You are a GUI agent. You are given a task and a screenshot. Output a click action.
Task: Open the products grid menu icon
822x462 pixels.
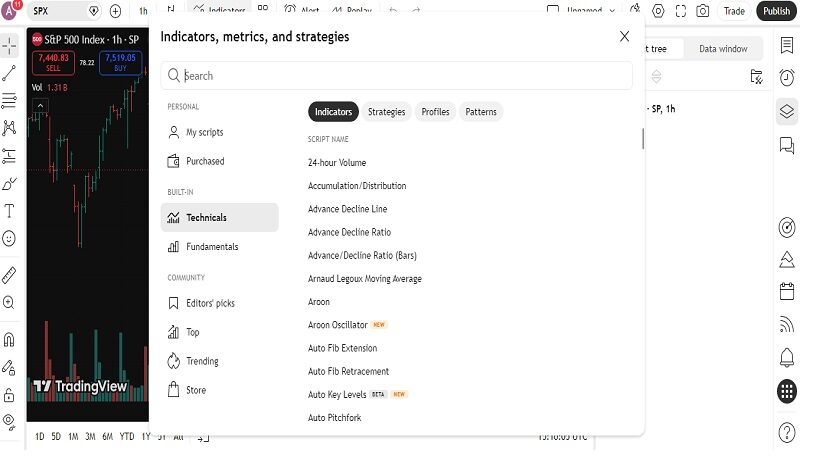coord(787,391)
